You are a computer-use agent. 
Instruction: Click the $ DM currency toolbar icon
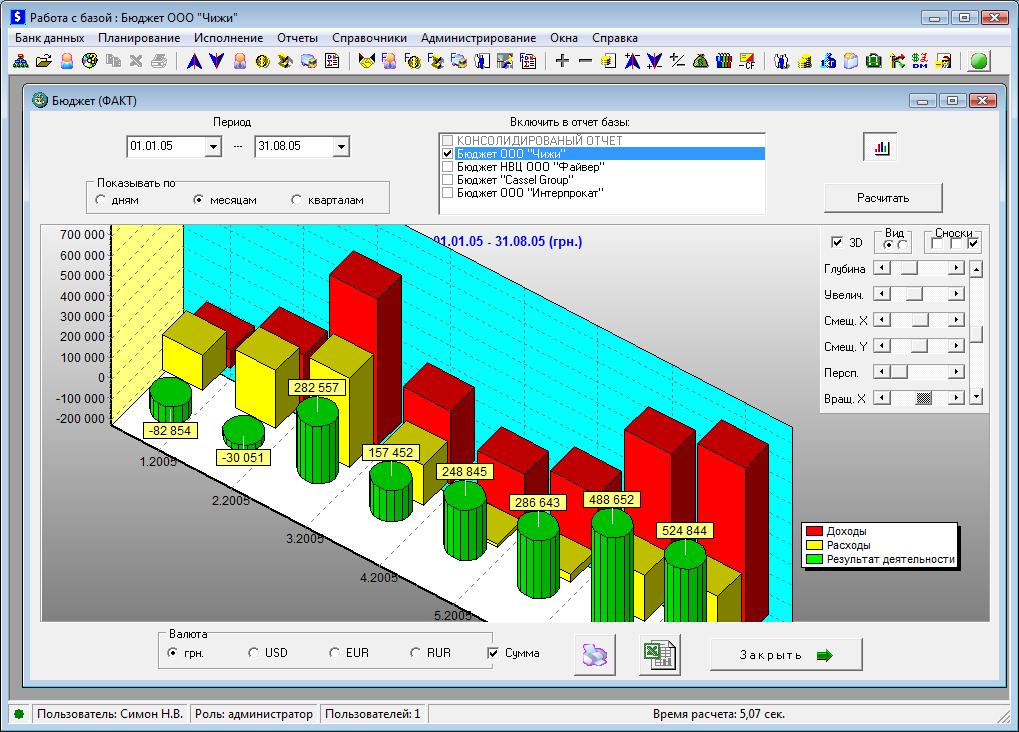[920, 62]
